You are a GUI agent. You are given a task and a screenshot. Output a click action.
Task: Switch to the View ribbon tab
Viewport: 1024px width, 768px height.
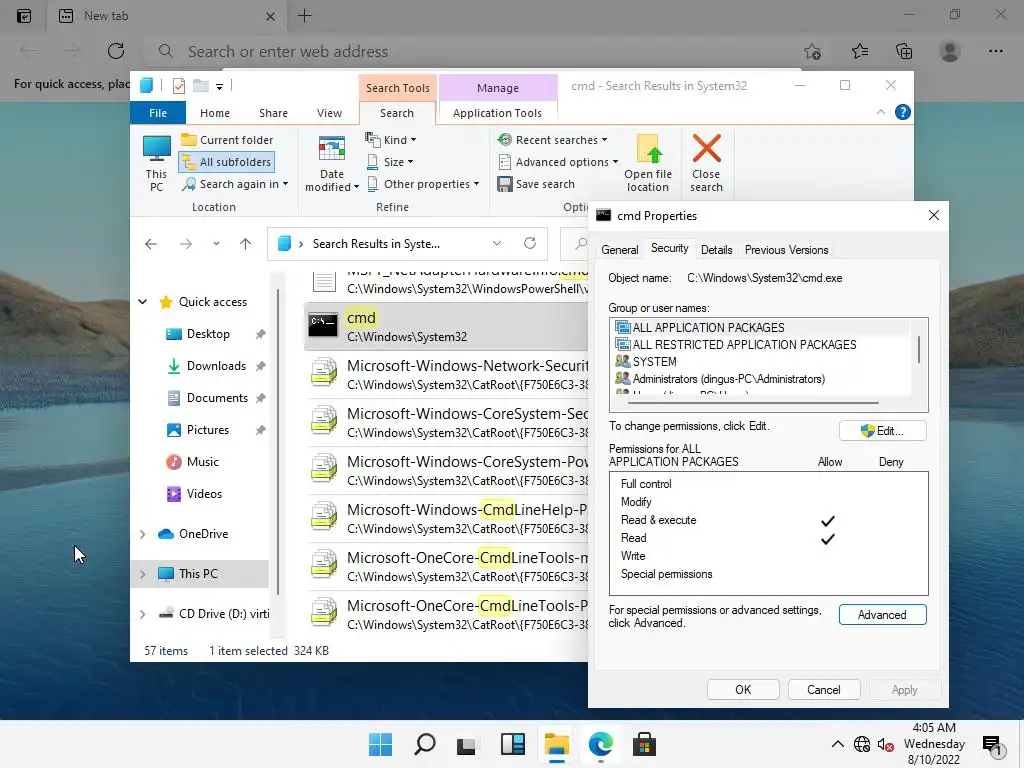click(x=329, y=113)
